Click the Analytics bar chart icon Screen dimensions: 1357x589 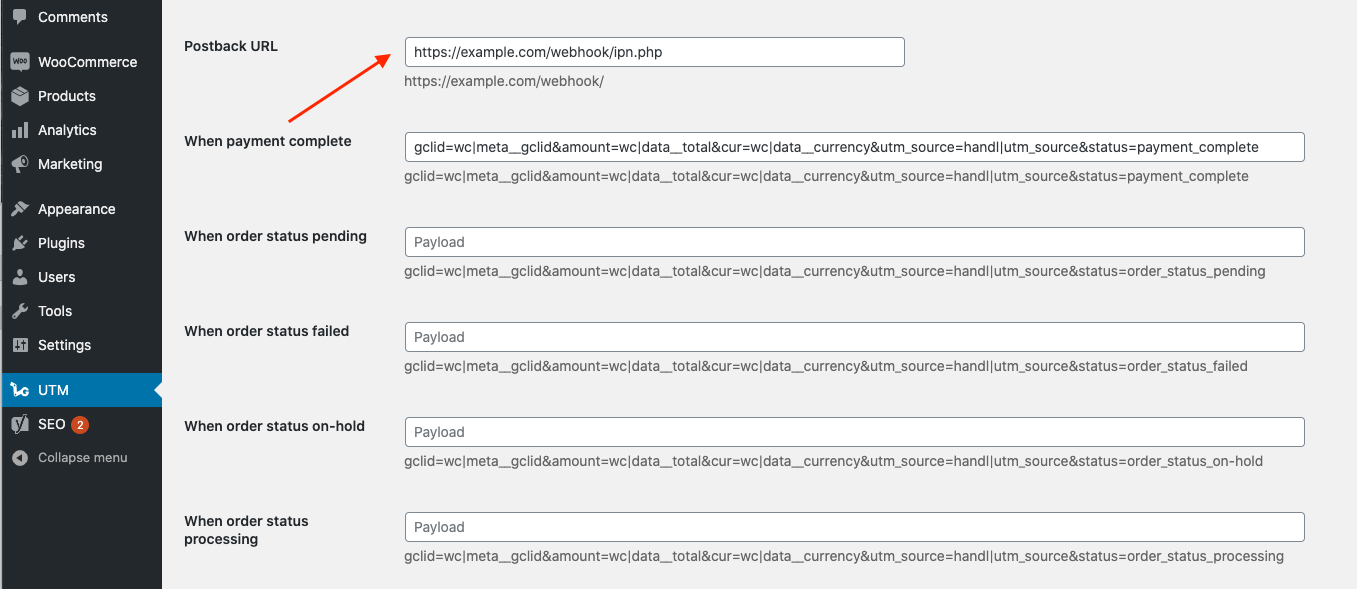click(20, 130)
